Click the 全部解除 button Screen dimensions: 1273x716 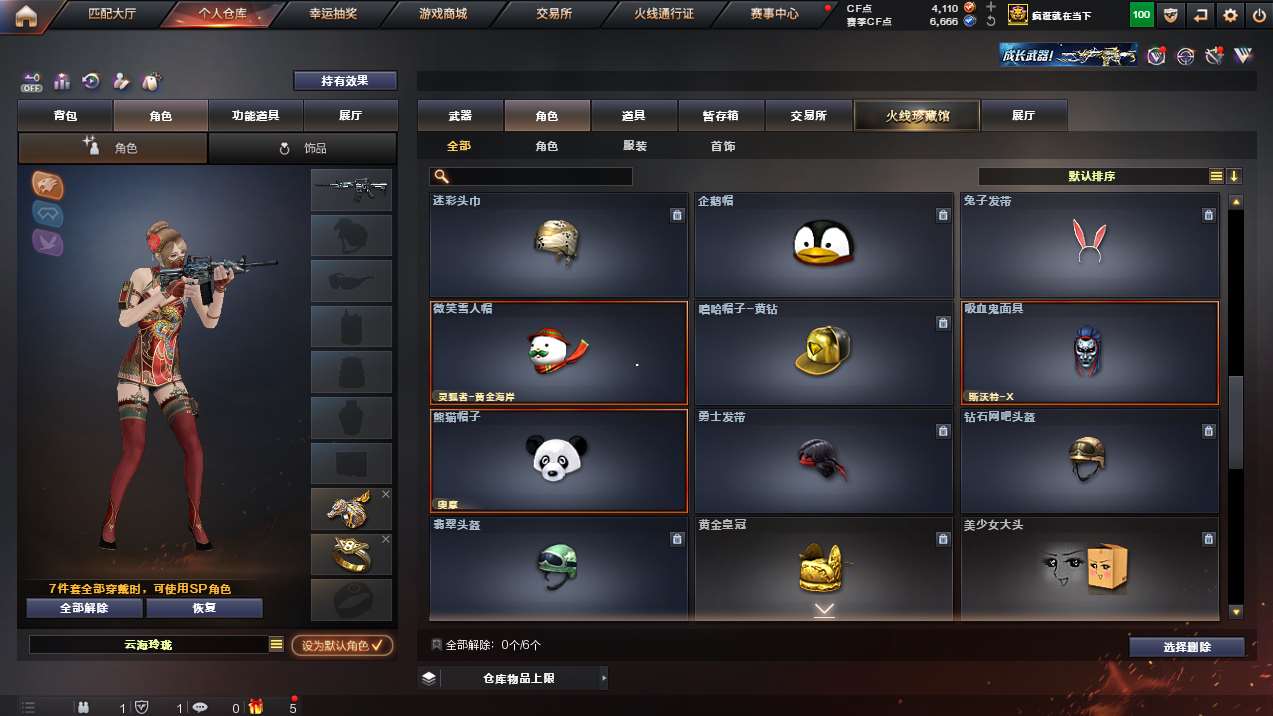click(85, 608)
